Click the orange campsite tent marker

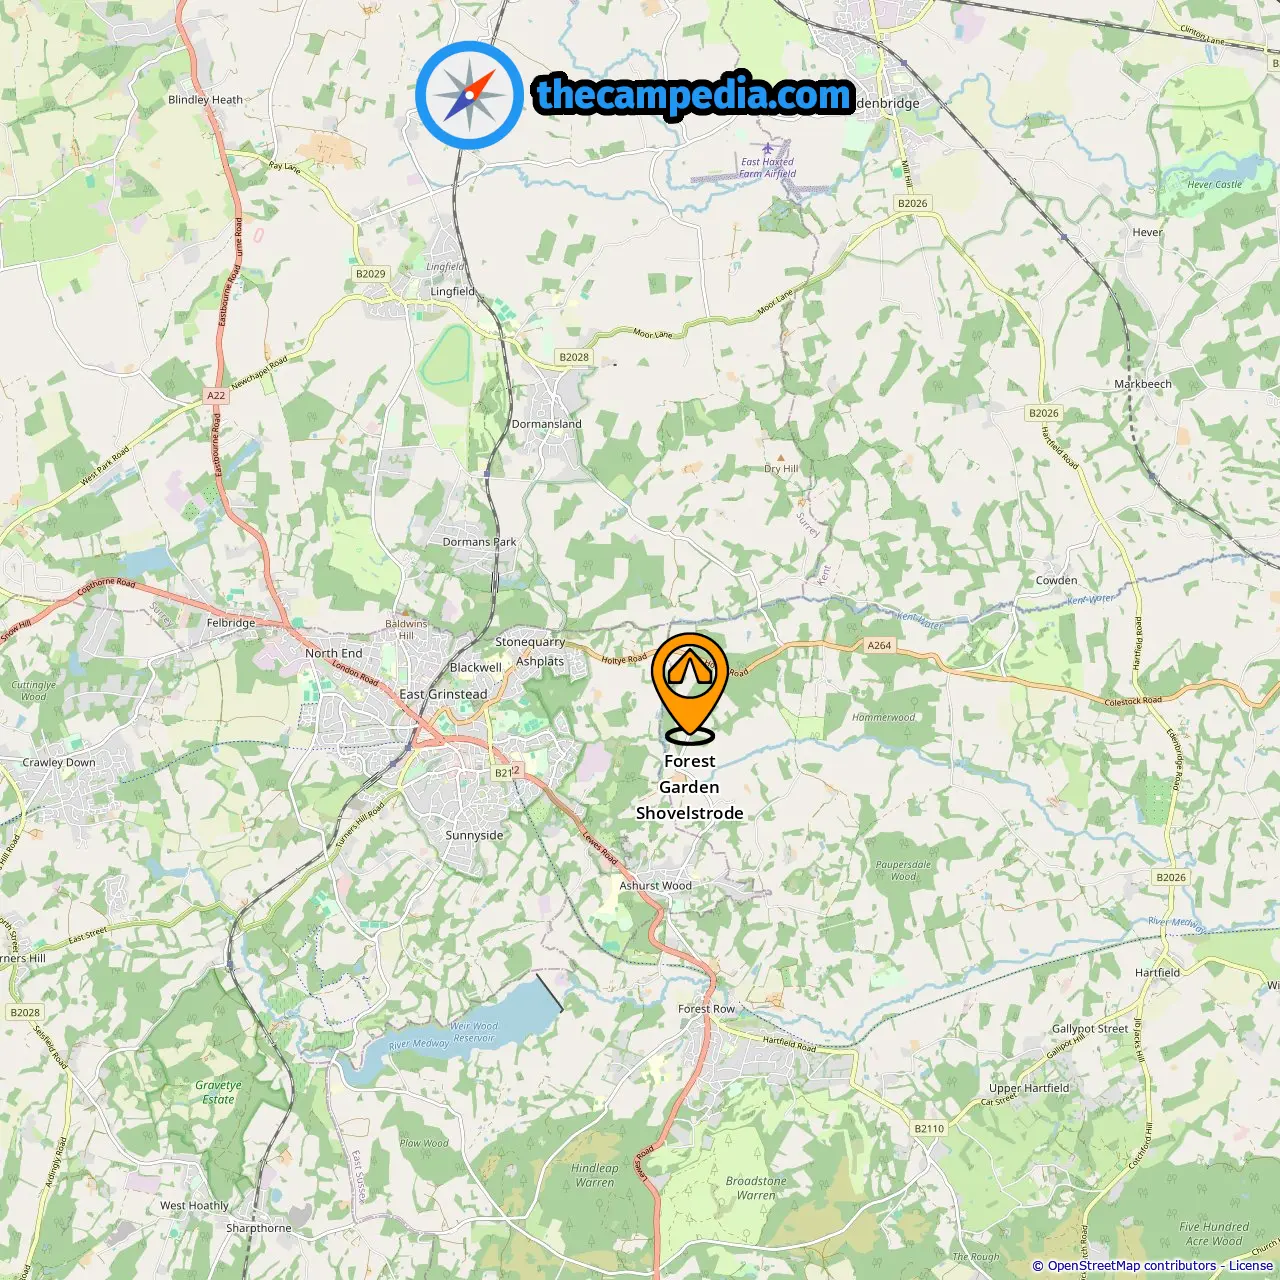pos(690,687)
